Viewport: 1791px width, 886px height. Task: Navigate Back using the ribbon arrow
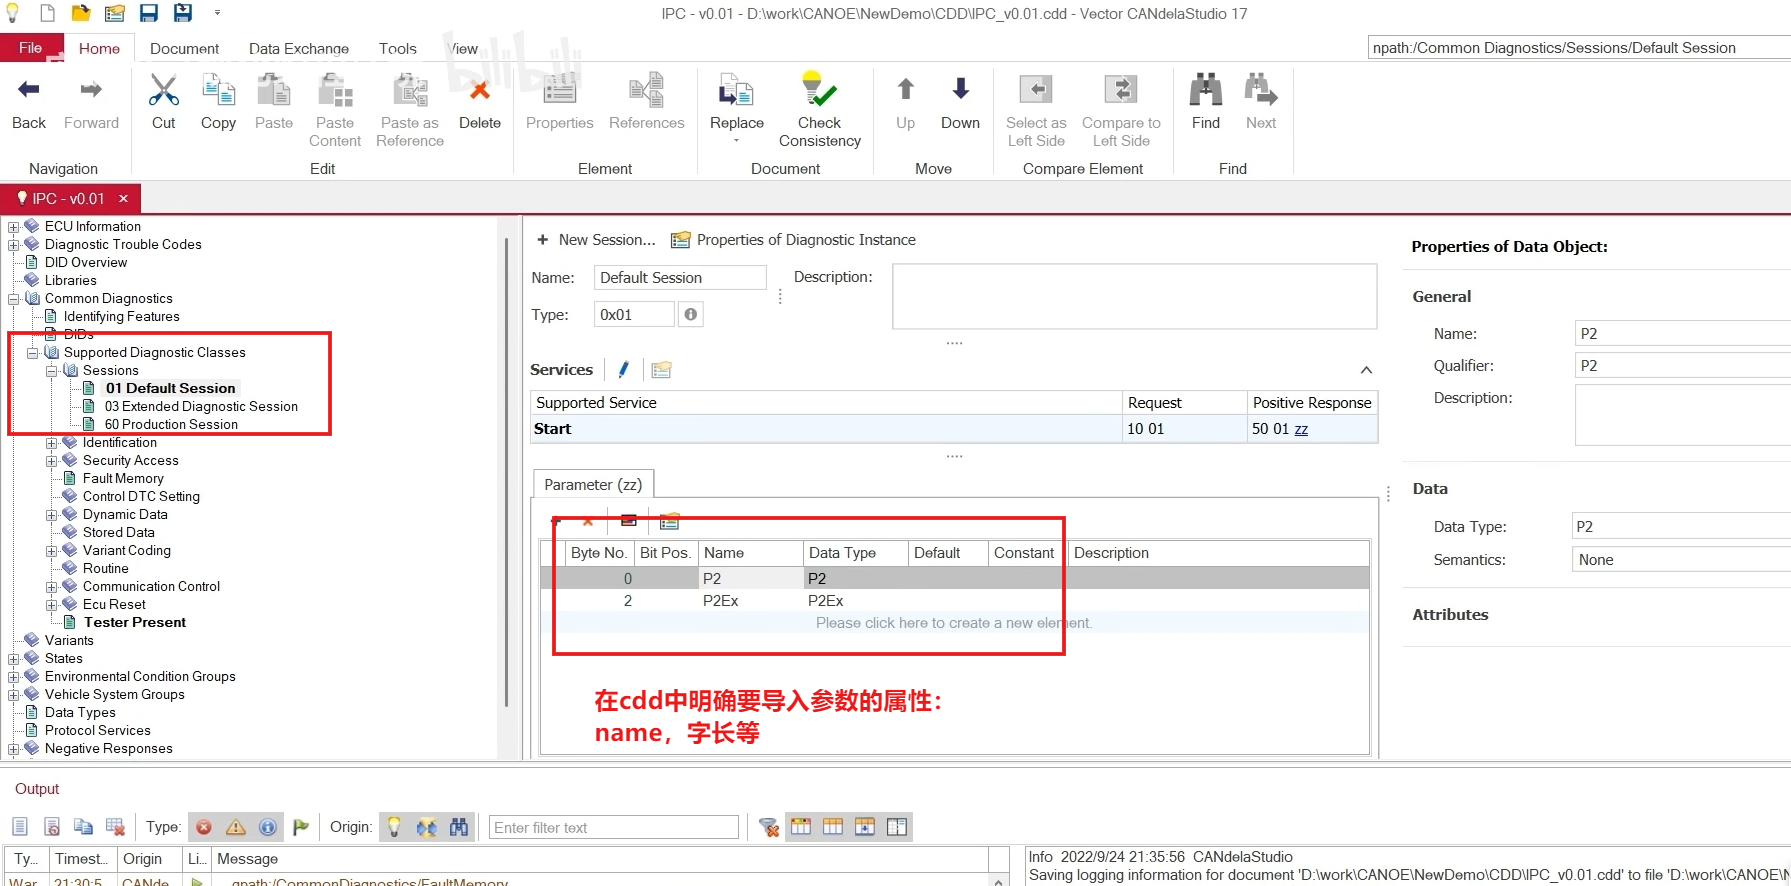29,103
